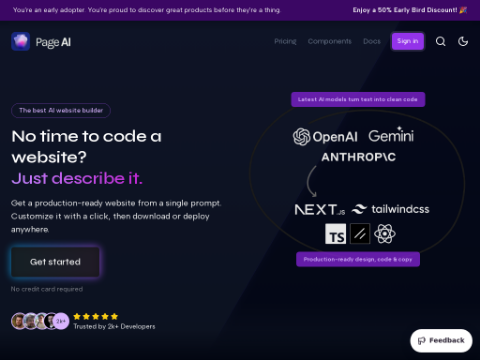Click the 2k+ avatar badge
The width and height of the screenshot is (480, 360).
tap(61, 321)
